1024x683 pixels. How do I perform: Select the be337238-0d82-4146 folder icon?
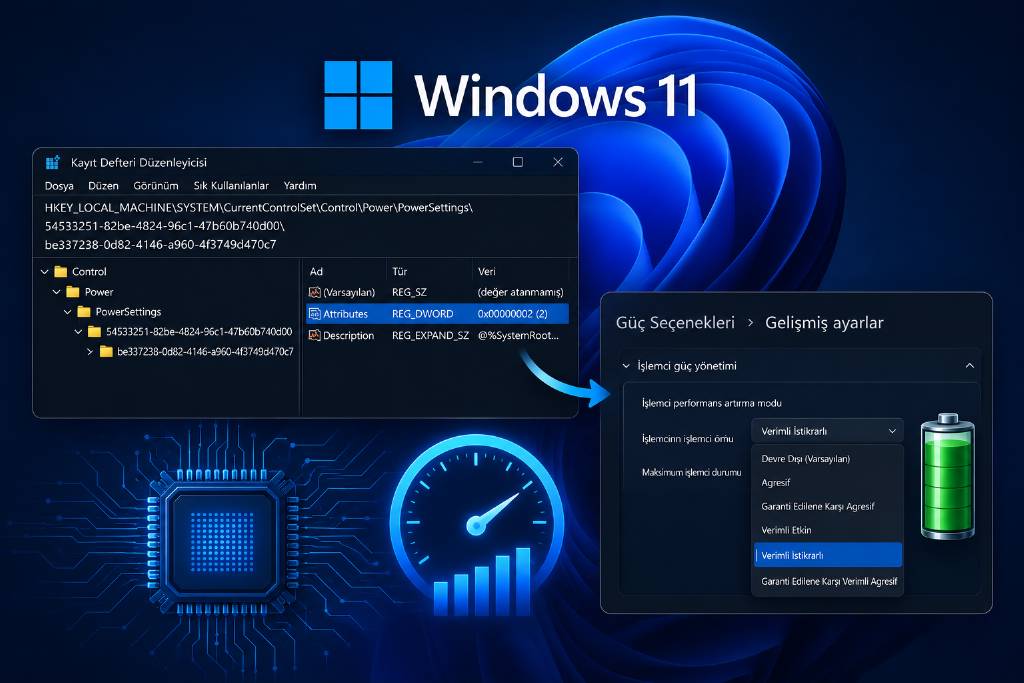coord(106,352)
